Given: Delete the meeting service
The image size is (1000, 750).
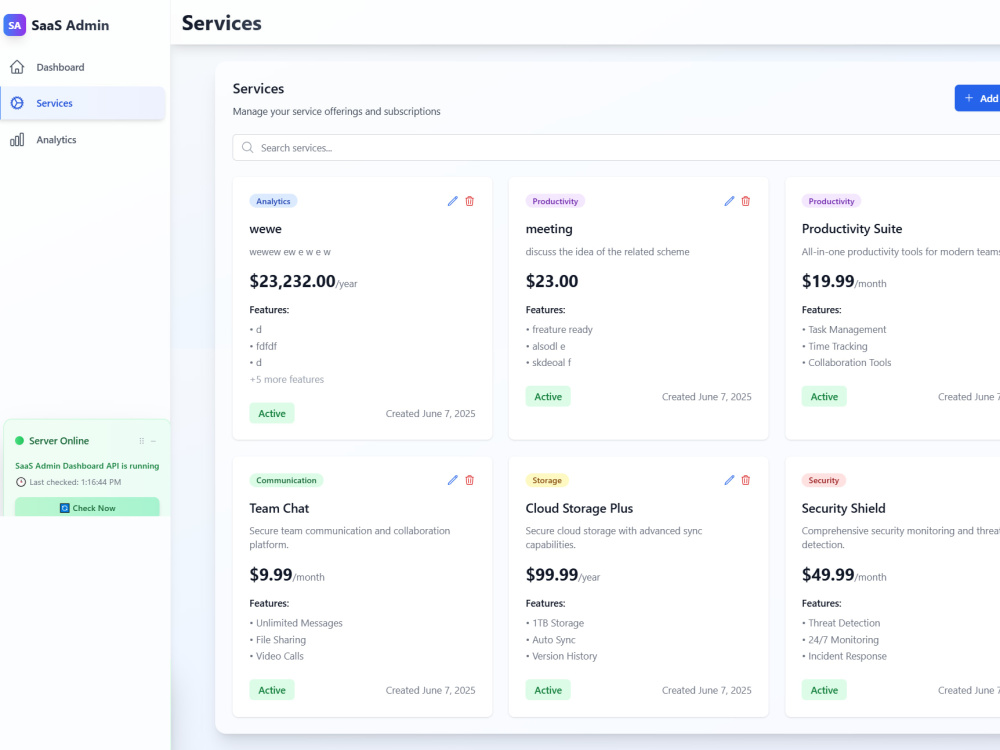Looking at the screenshot, I should click(746, 201).
